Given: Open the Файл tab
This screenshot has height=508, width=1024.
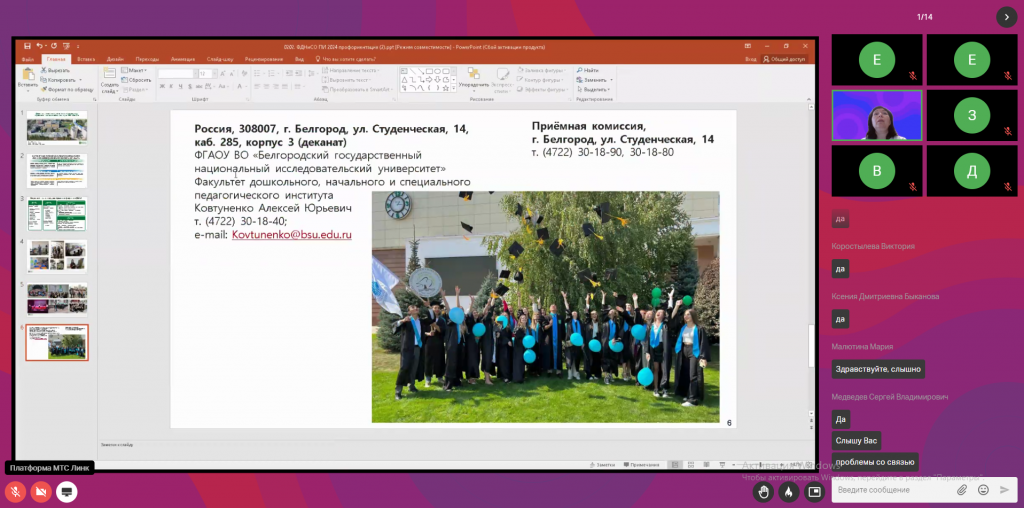Looking at the screenshot, I should point(27,59).
